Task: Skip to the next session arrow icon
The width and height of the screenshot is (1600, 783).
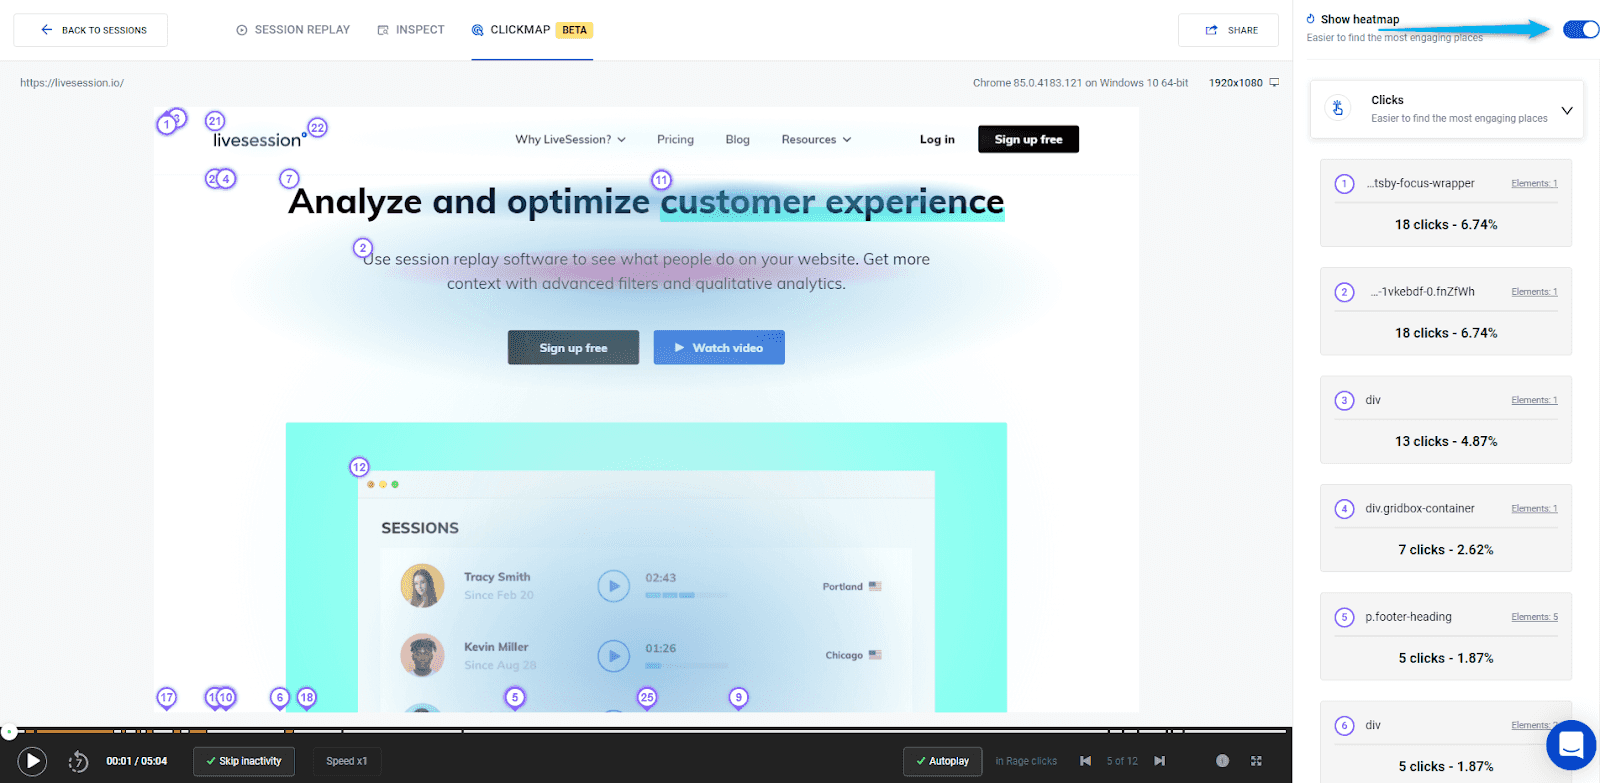Action: pos(1159,761)
